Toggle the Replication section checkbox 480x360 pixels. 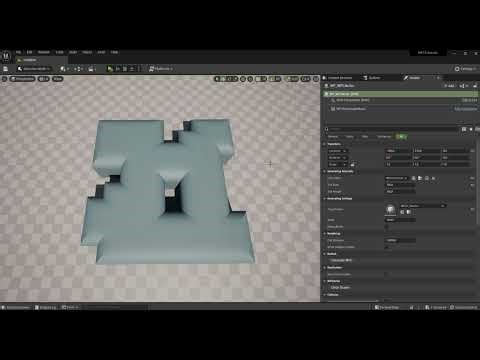coord(387,274)
